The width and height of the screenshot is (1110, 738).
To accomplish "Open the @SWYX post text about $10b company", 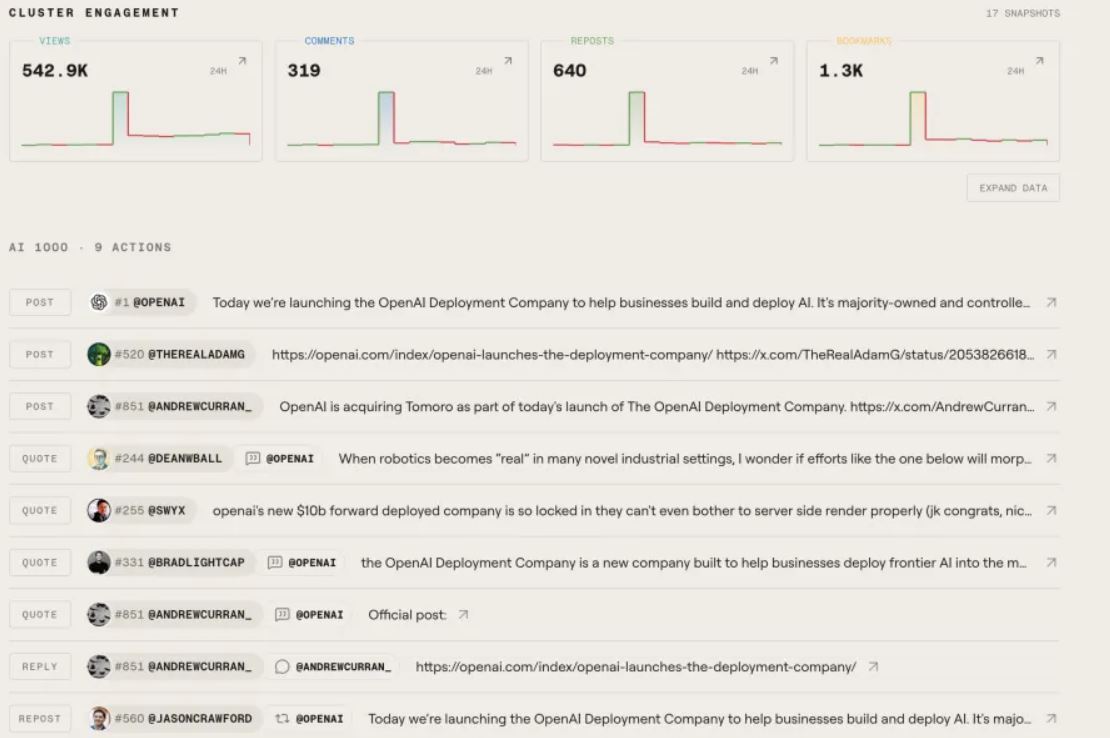I will (622, 510).
